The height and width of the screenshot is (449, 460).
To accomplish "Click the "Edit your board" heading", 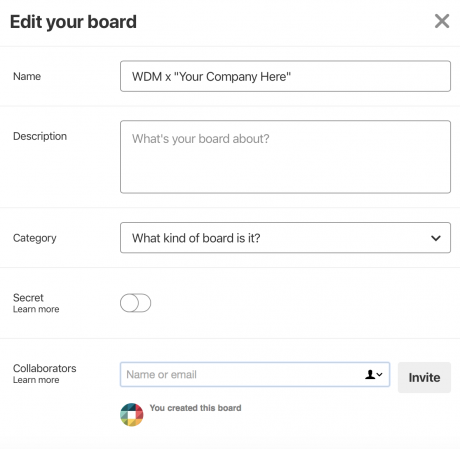I will click(x=73, y=22).
